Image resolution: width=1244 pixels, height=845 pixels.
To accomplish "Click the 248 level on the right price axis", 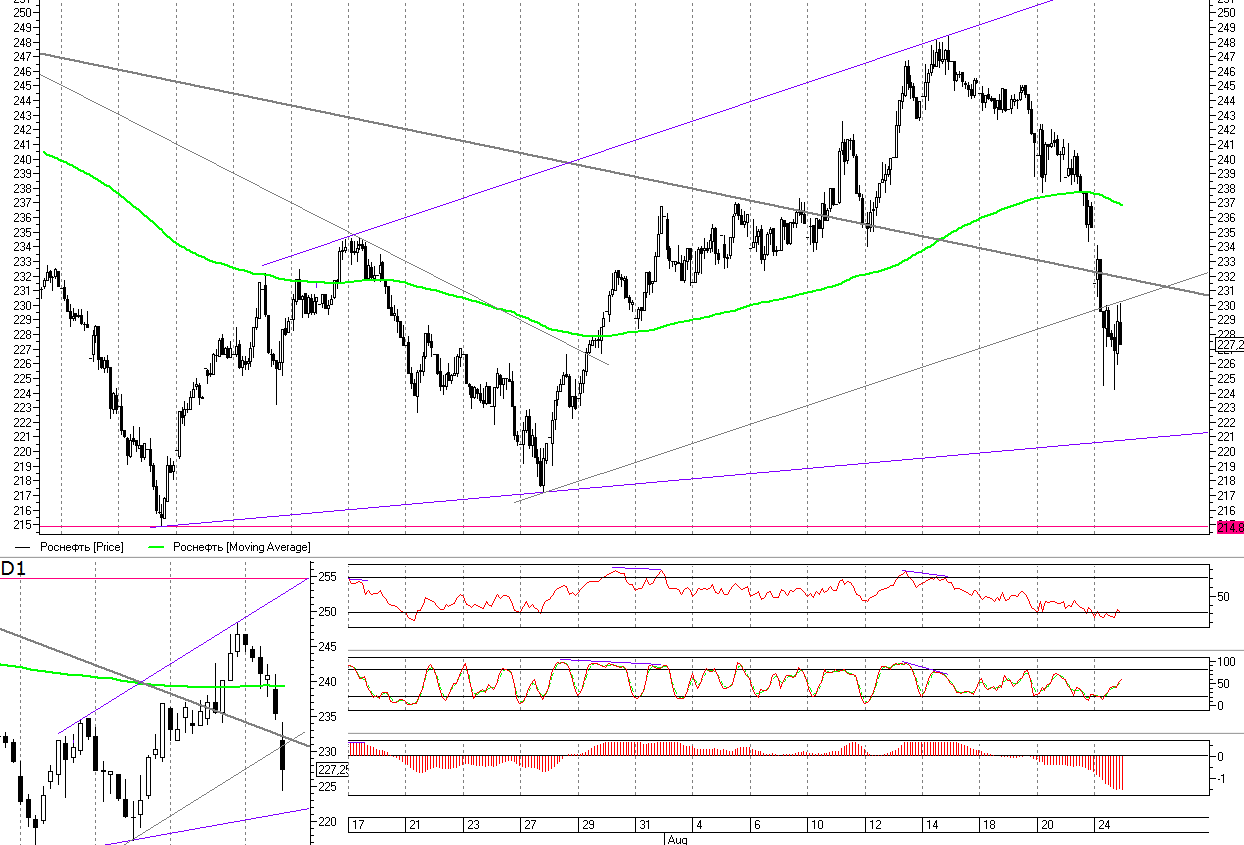I will point(1225,42).
